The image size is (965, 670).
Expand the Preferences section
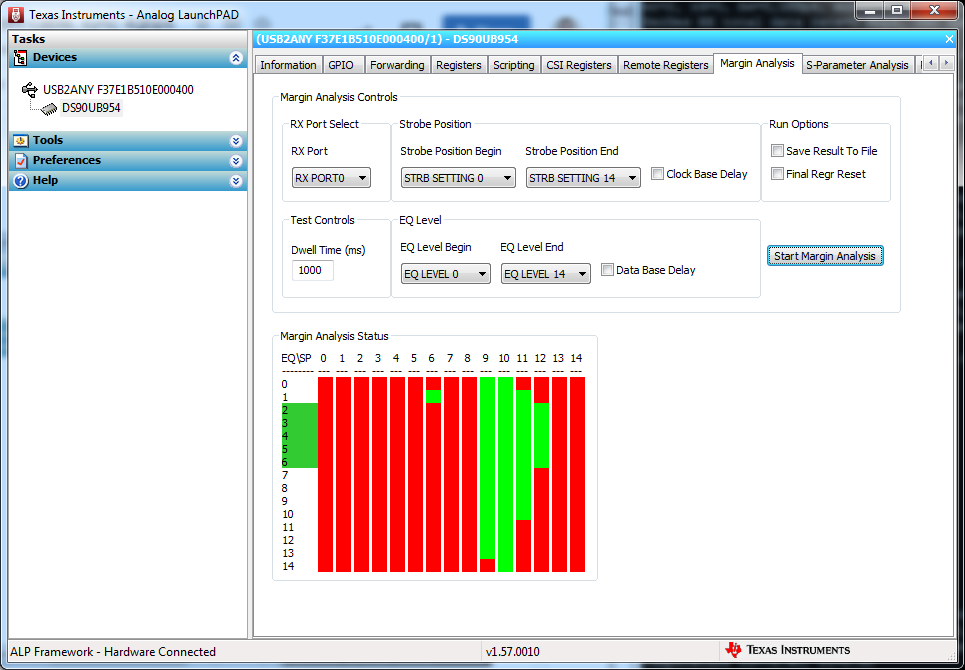236,161
